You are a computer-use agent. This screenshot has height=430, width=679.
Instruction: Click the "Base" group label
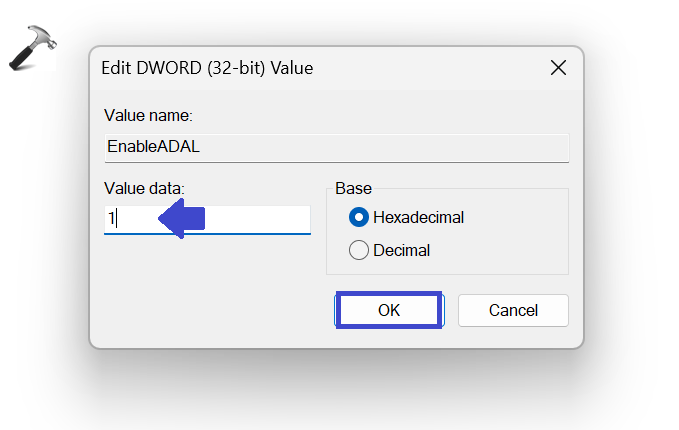tap(353, 188)
